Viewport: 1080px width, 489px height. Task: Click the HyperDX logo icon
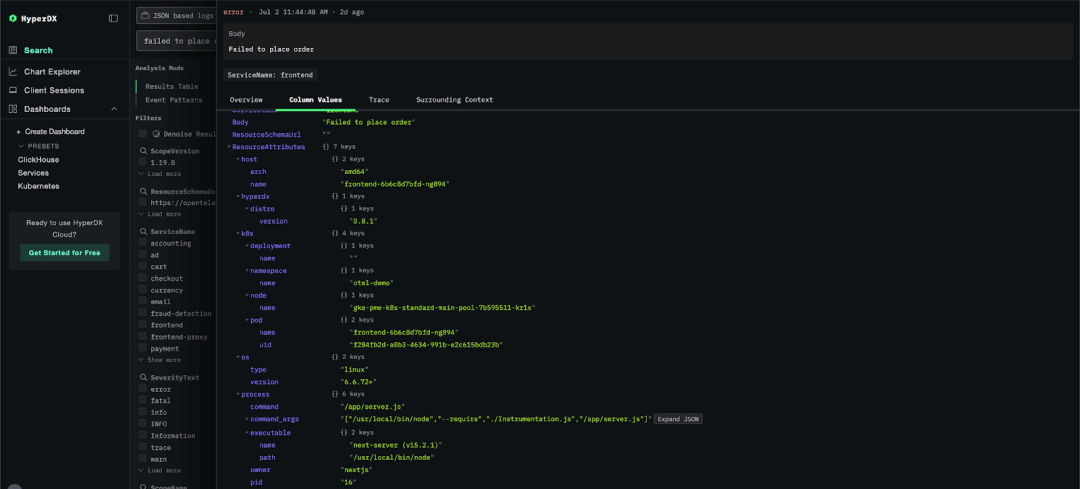point(12,19)
